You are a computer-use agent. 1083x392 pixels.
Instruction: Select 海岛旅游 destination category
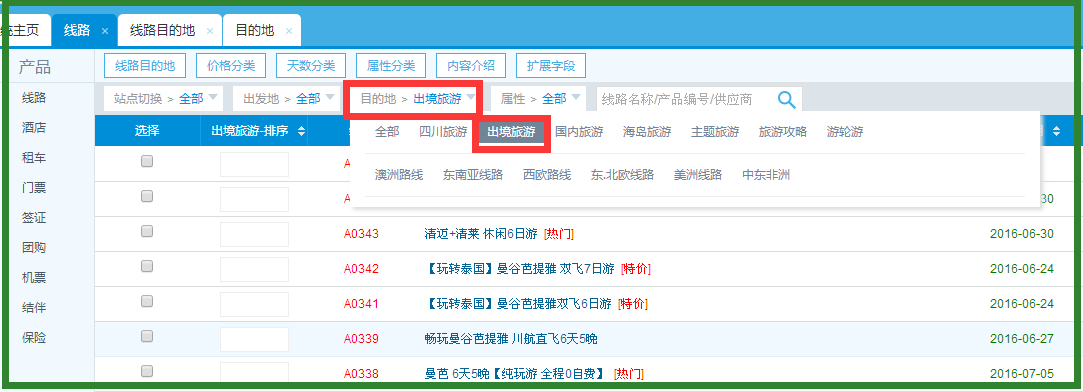(647, 132)
